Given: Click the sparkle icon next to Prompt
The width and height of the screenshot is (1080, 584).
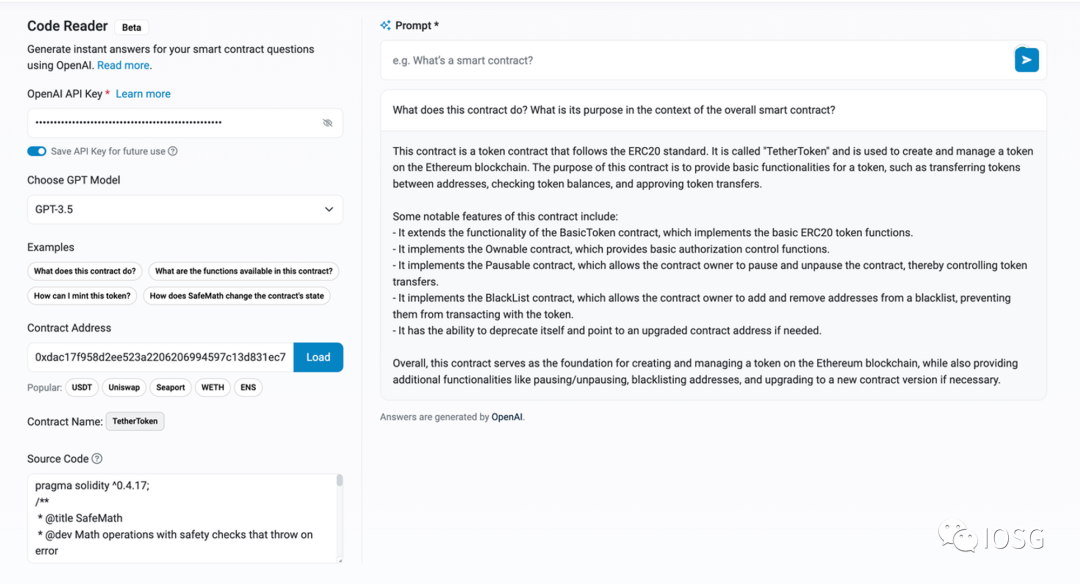Looking at the screenshot, I should [x=385, y=25].
